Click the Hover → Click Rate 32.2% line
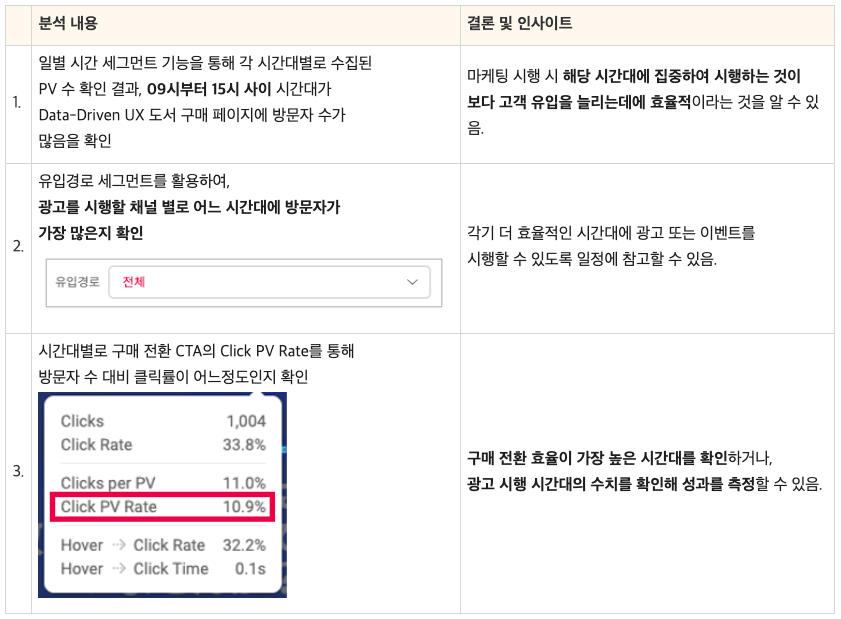Image resolution: width=841 pixels, height=619 pixels. 163,545
